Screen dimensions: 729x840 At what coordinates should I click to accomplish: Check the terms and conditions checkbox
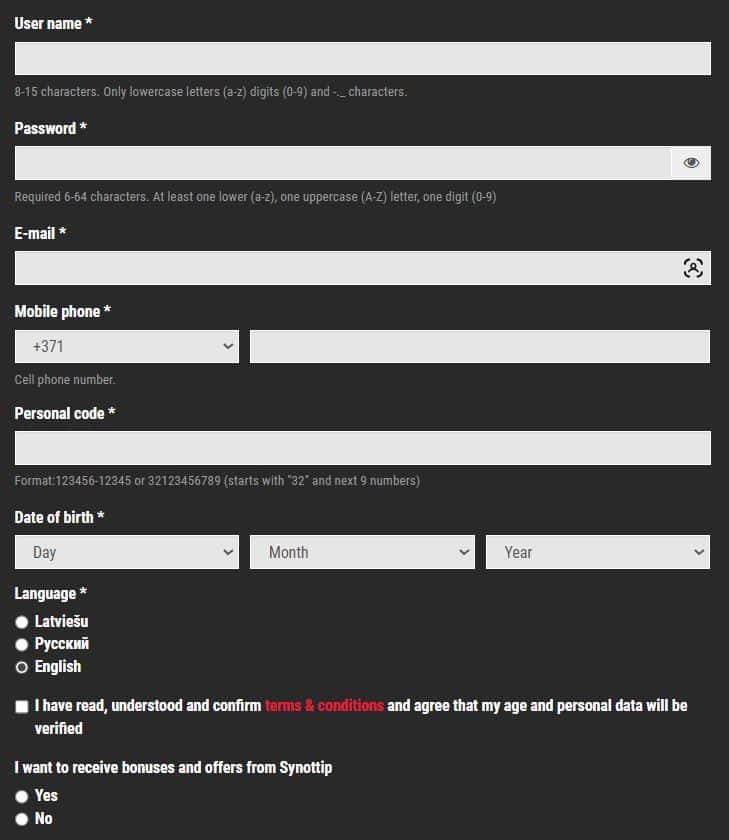point(21,706)
